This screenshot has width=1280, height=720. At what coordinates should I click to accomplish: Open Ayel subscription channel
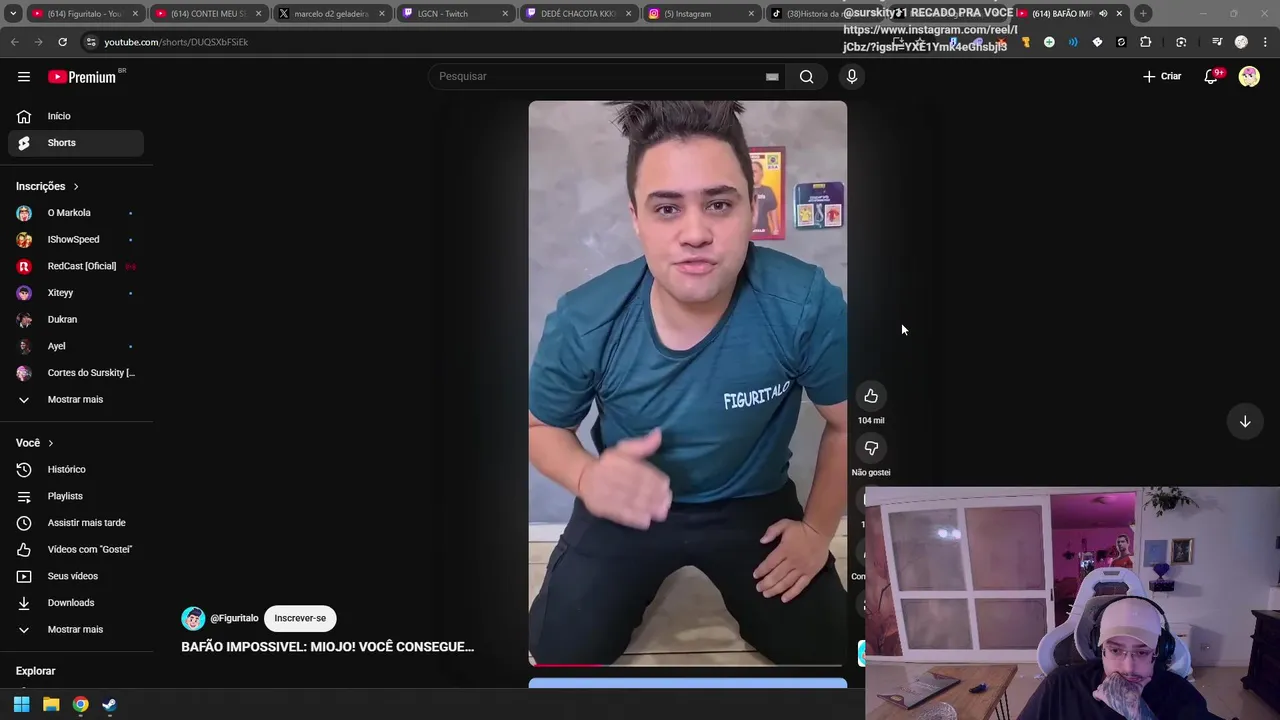coord(76,346)
